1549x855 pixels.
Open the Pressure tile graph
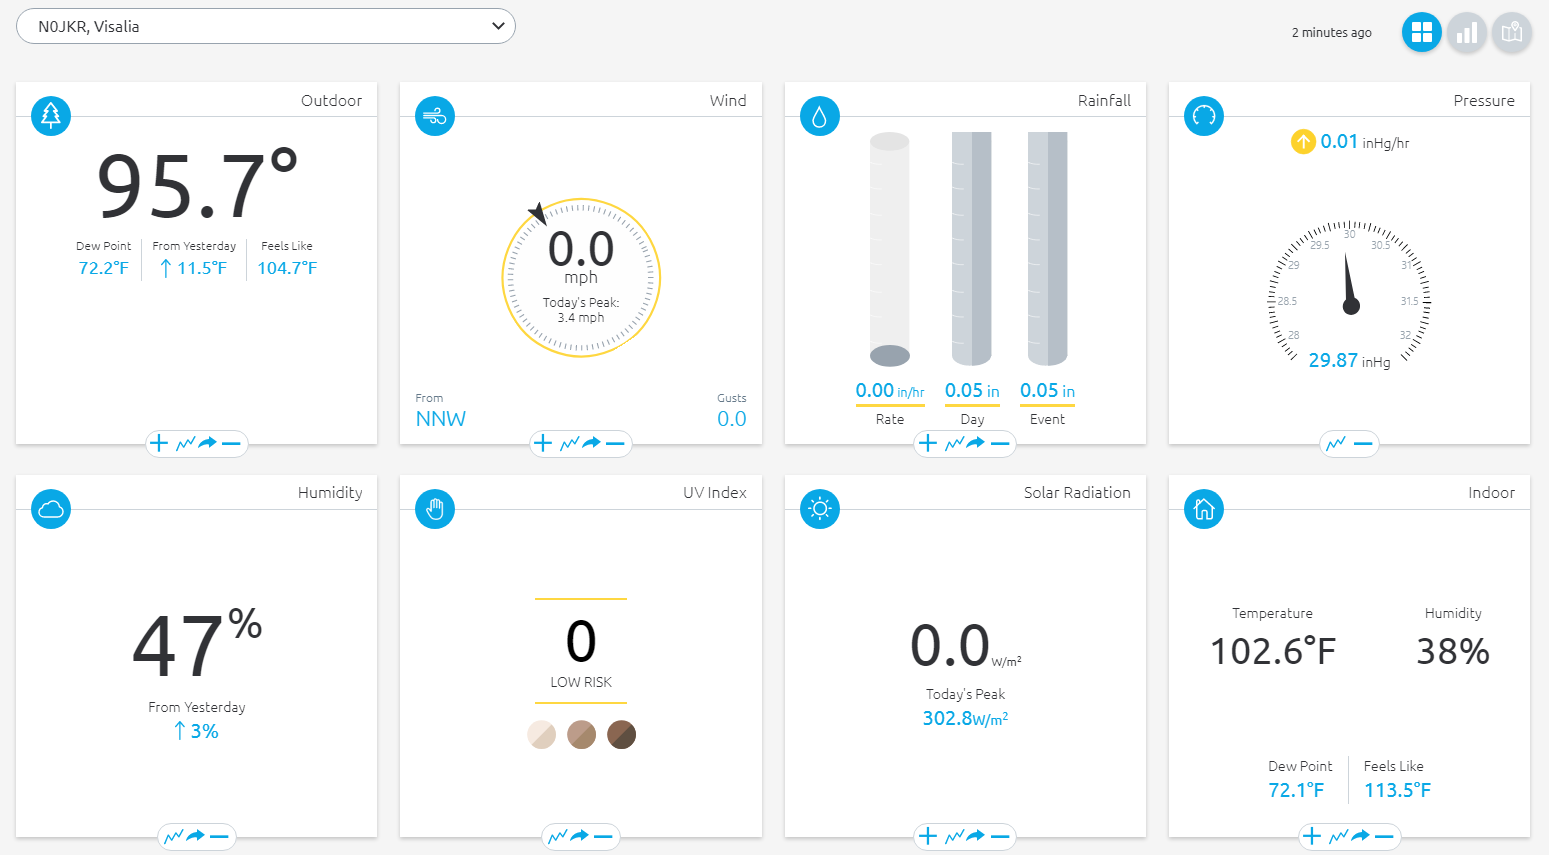click(1335, 443)
